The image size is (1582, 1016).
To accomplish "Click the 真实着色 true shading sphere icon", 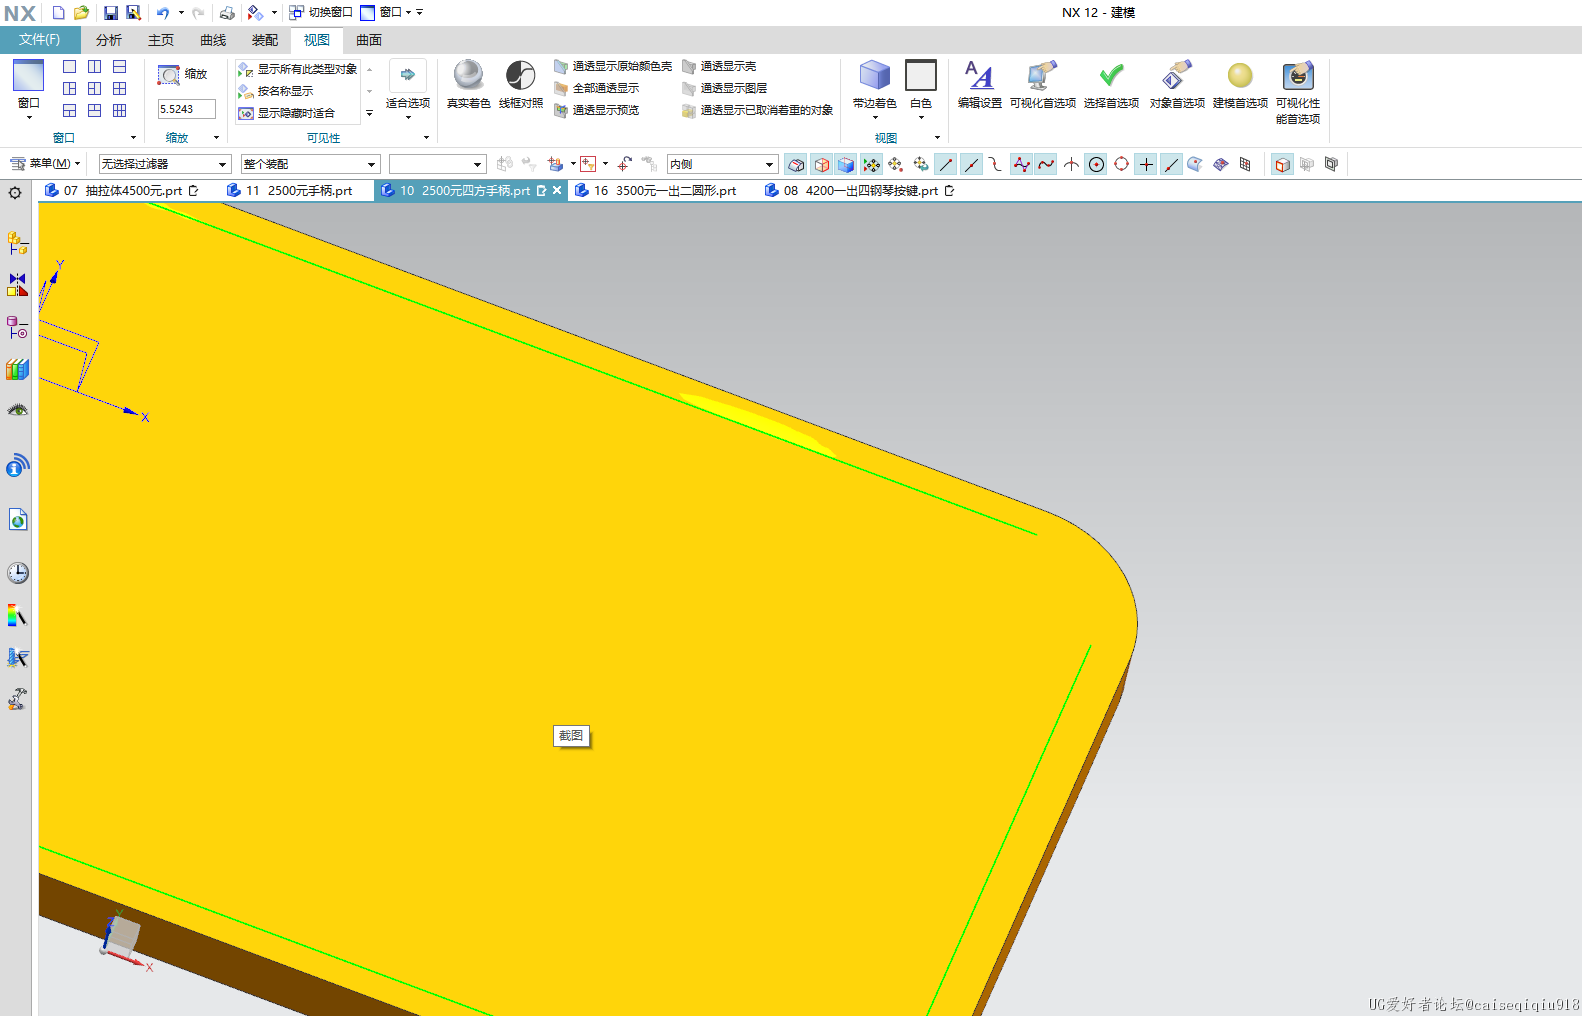I will [x=468, y=76].
